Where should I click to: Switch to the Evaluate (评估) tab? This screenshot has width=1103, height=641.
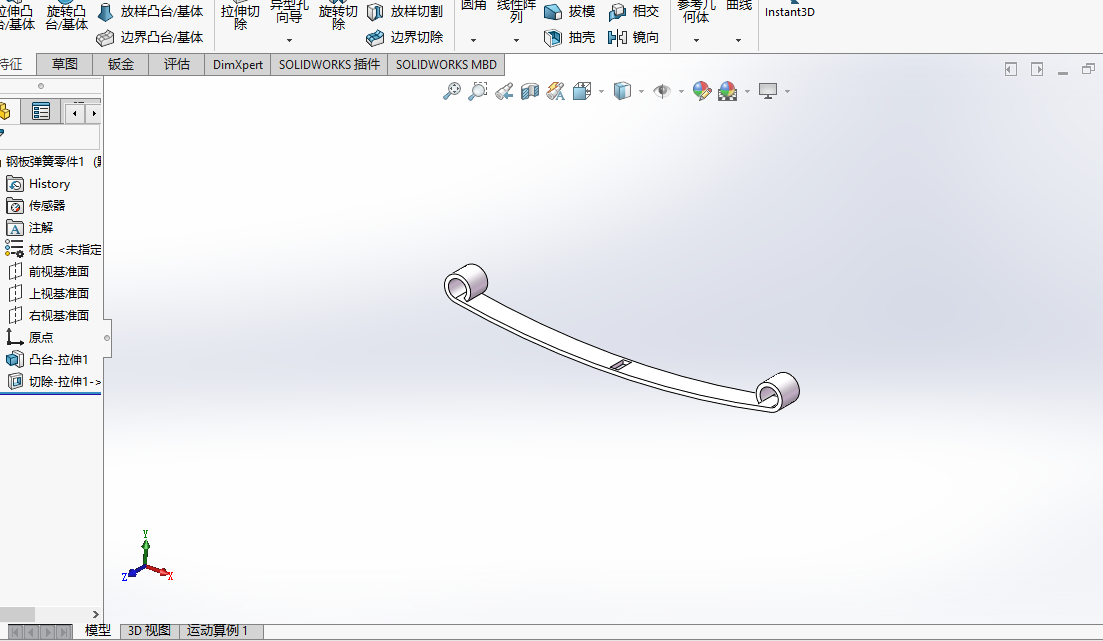click(x=177, y=65)
